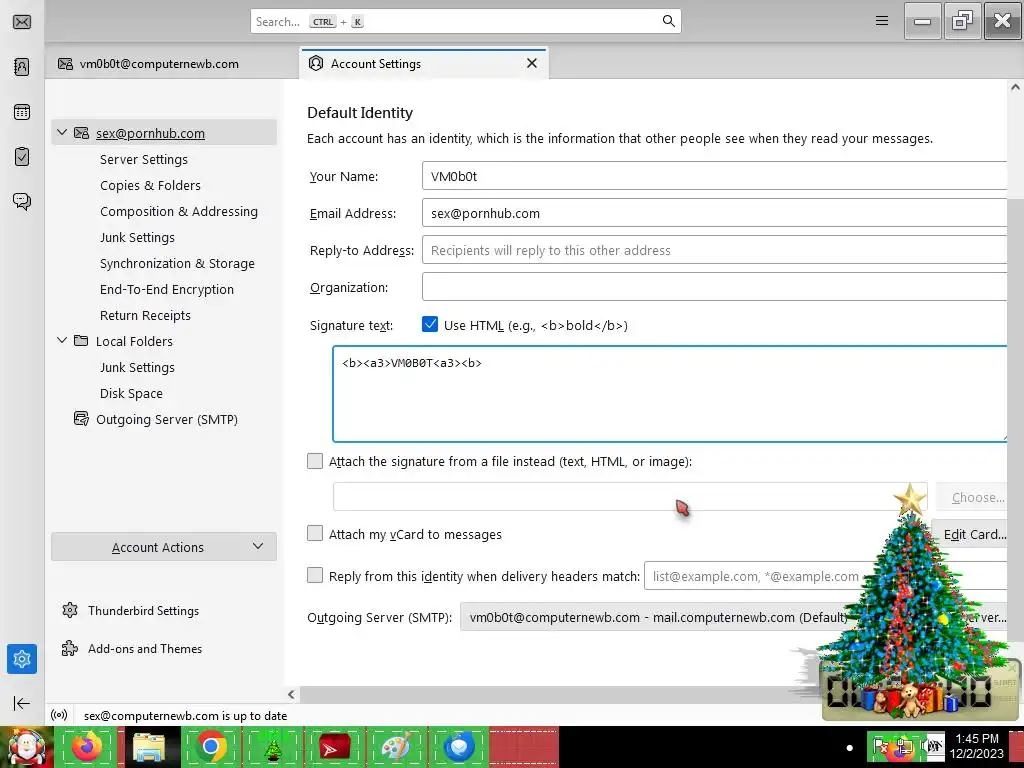
Task: Click the Your Name field
Action: pyautogui.click(x=714, y=176)
